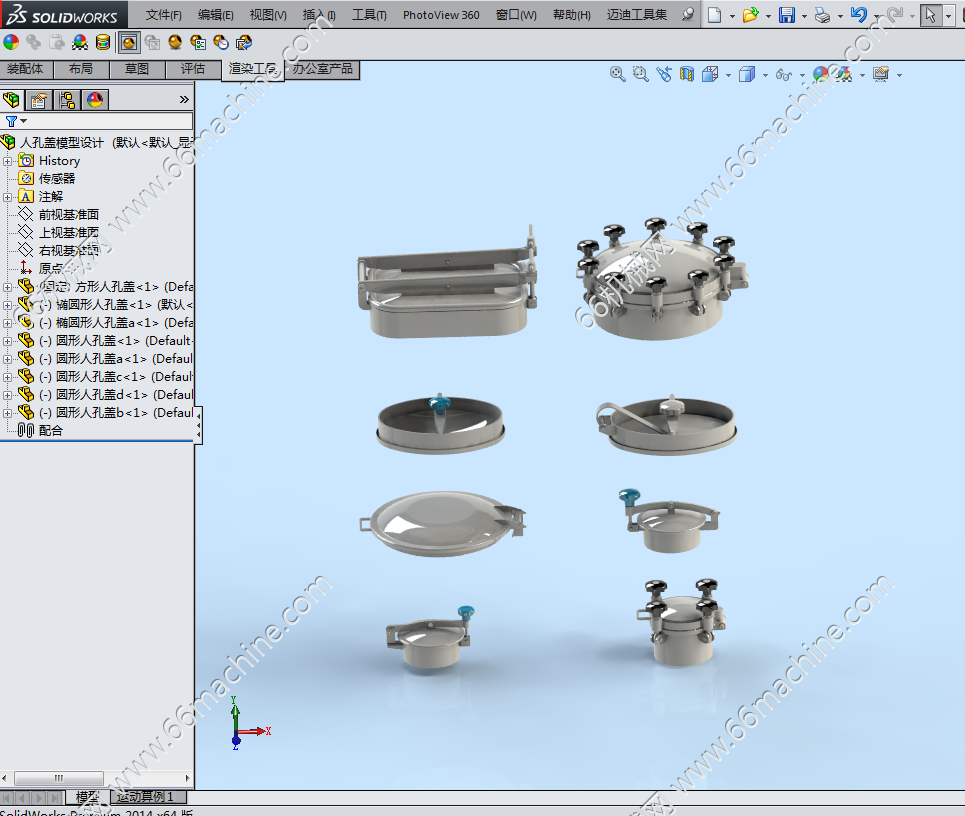Click the Paste Appearance toolbar icon
Screen dimensions: 965x816
(56, 42)
